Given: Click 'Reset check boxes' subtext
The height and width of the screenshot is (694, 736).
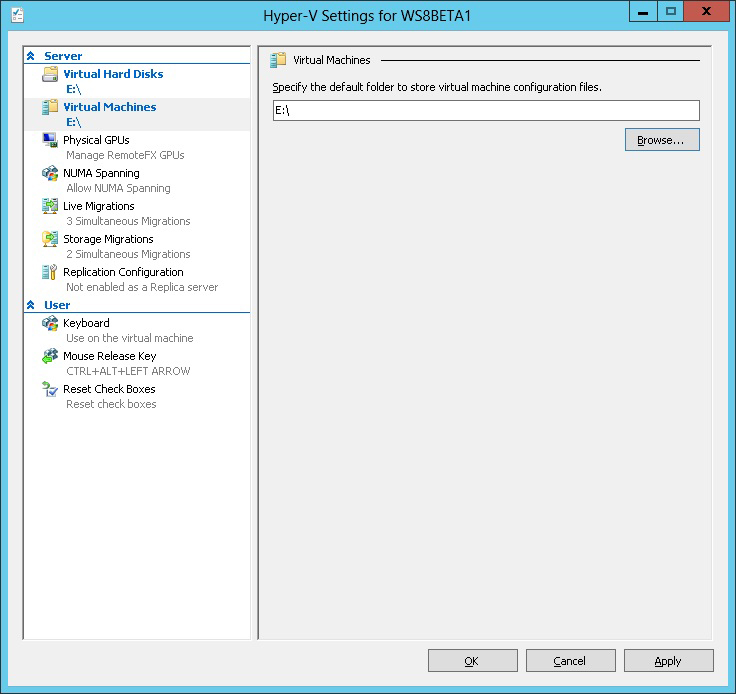Looking at the screenshot, I should point(111,404).
